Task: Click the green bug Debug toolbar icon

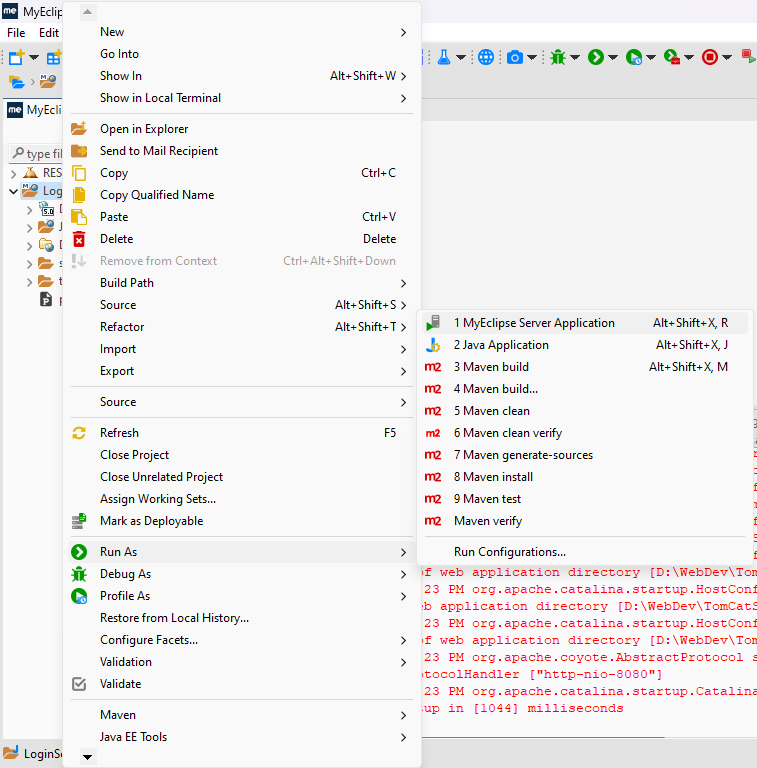Action: [558, 57]
